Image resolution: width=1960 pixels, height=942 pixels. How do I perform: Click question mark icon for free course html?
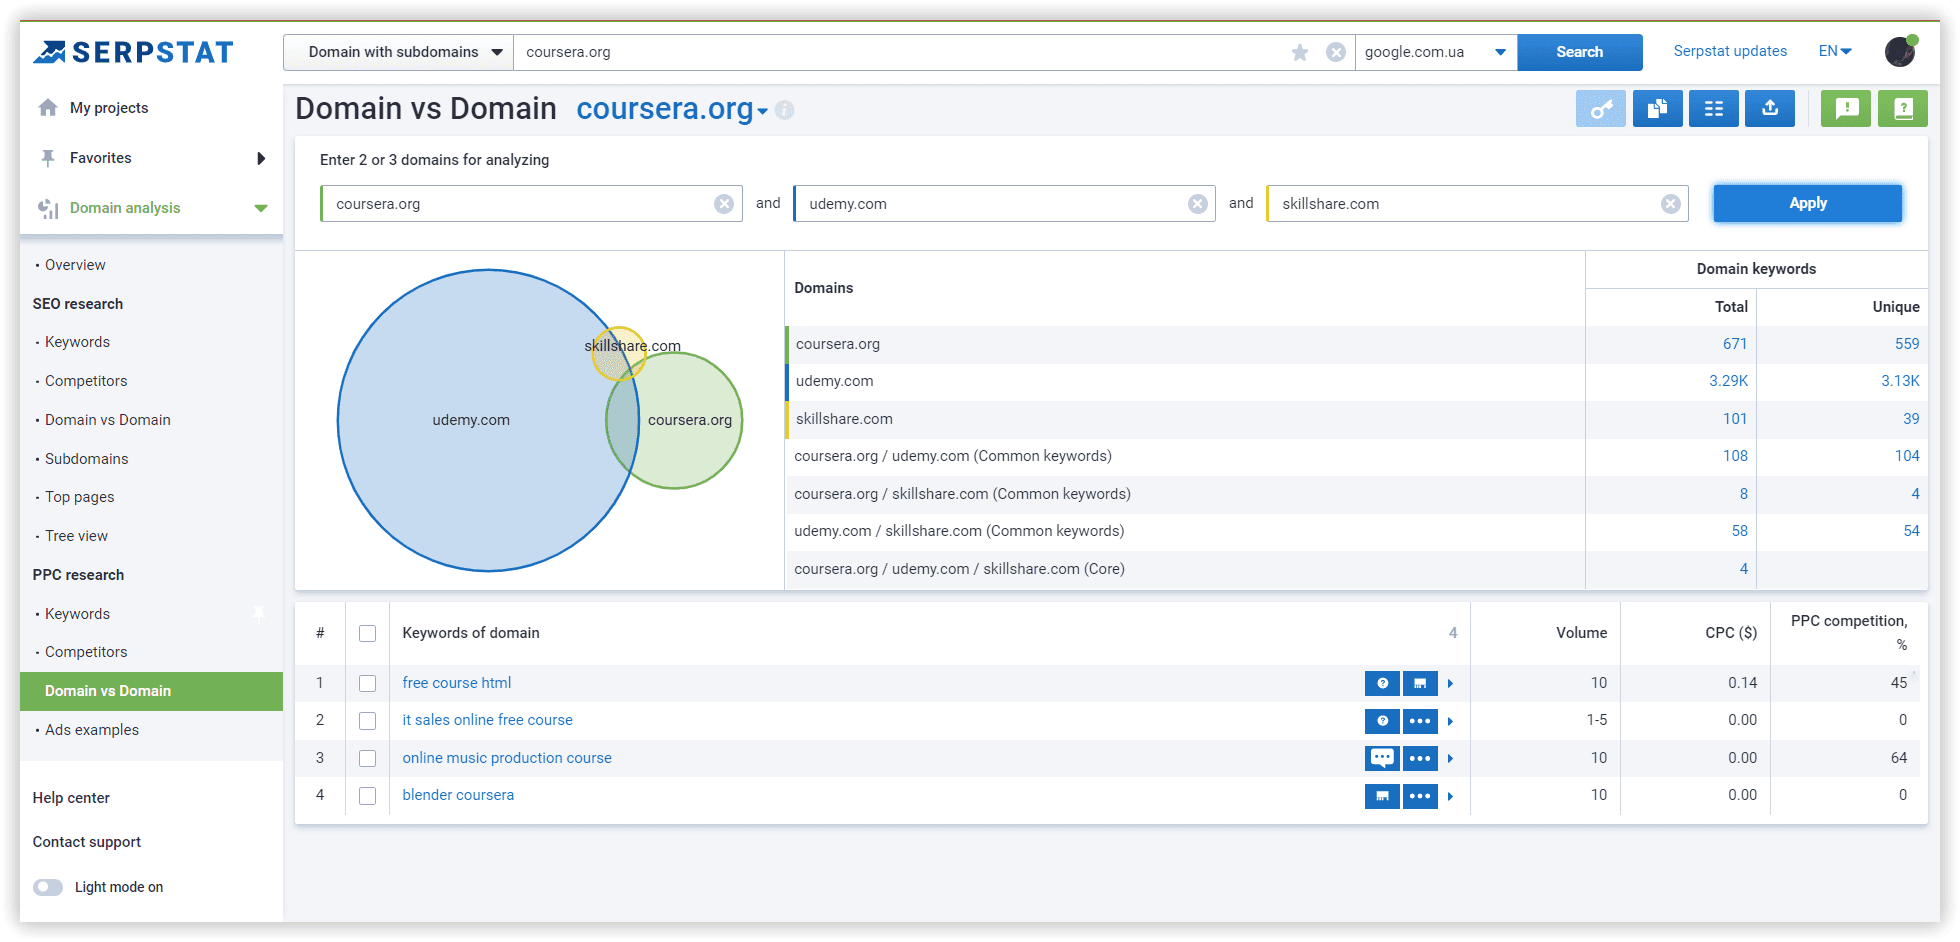pyautogui.click(x=1382, y=683)
